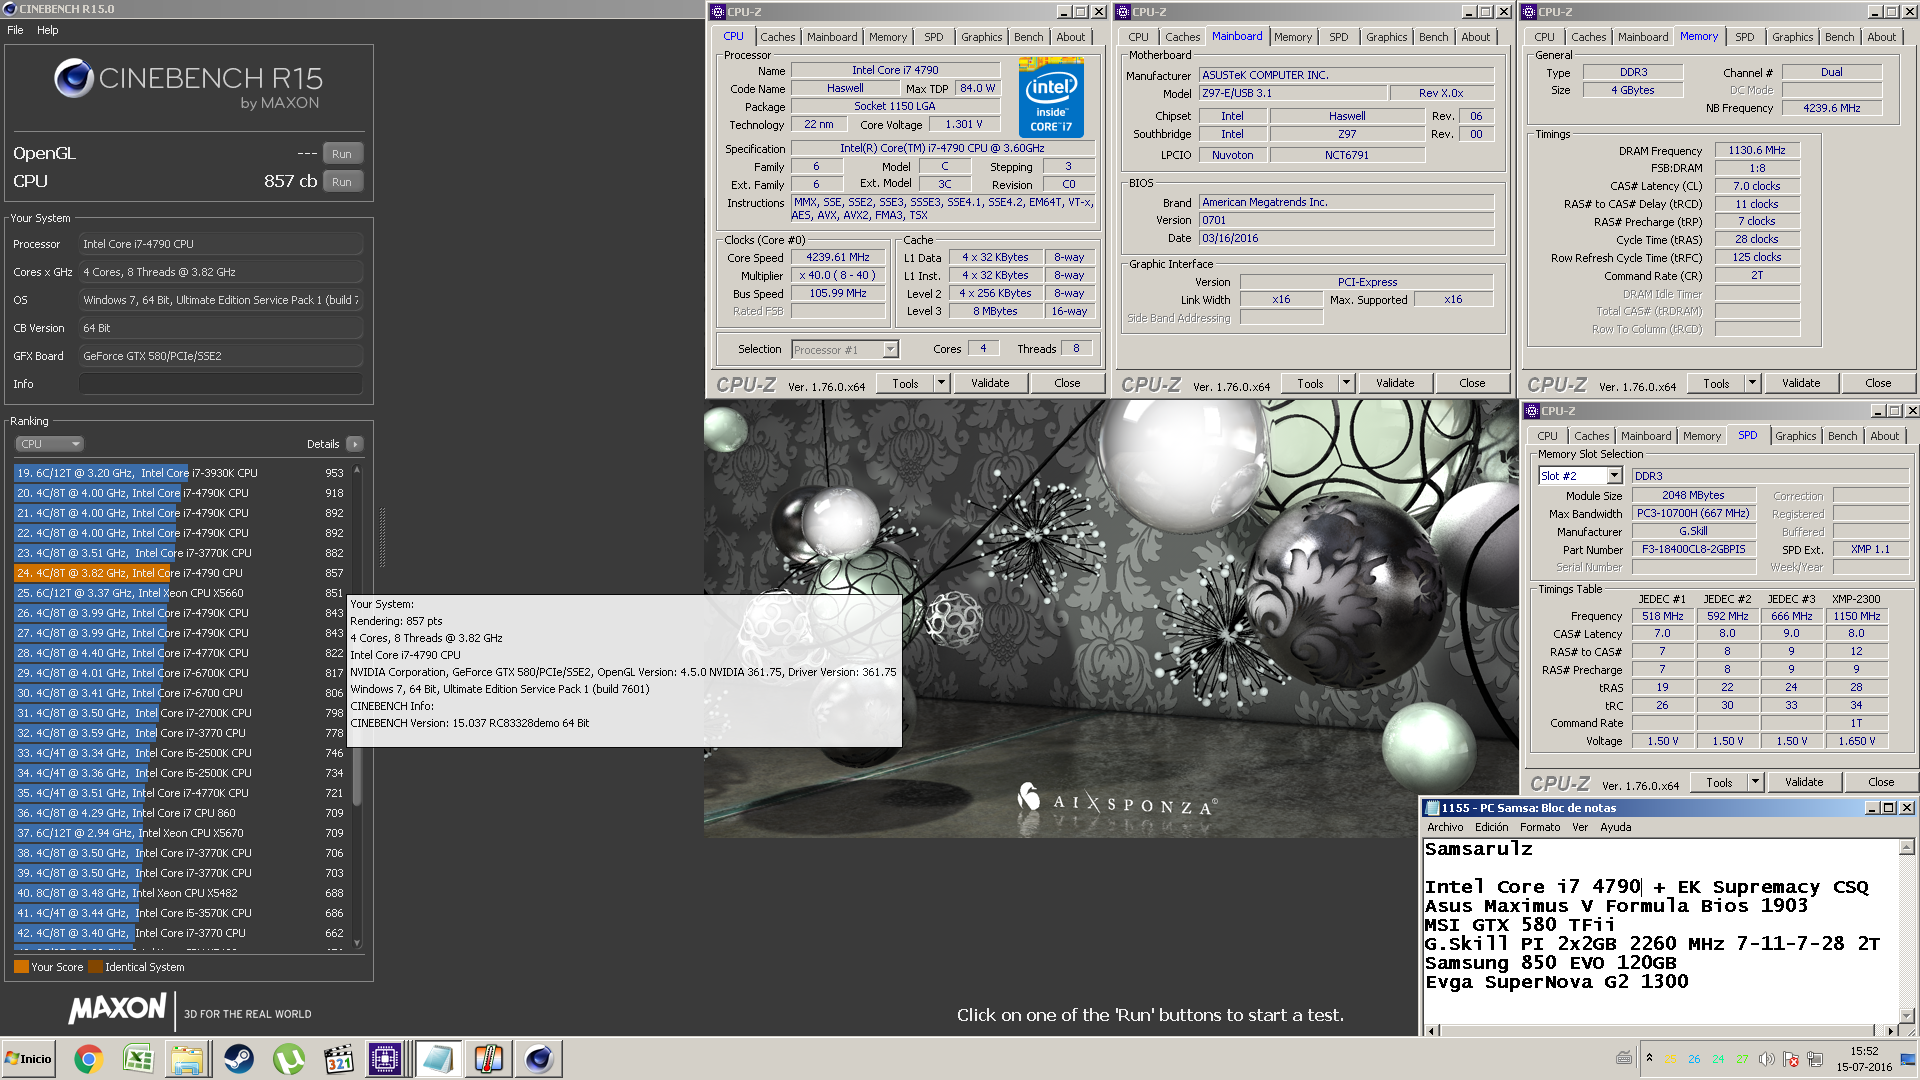Screen dimensions: 1920x1080
Task: Click Validate in the Memory CPU-Z window
Action: tap(1801, 383)
